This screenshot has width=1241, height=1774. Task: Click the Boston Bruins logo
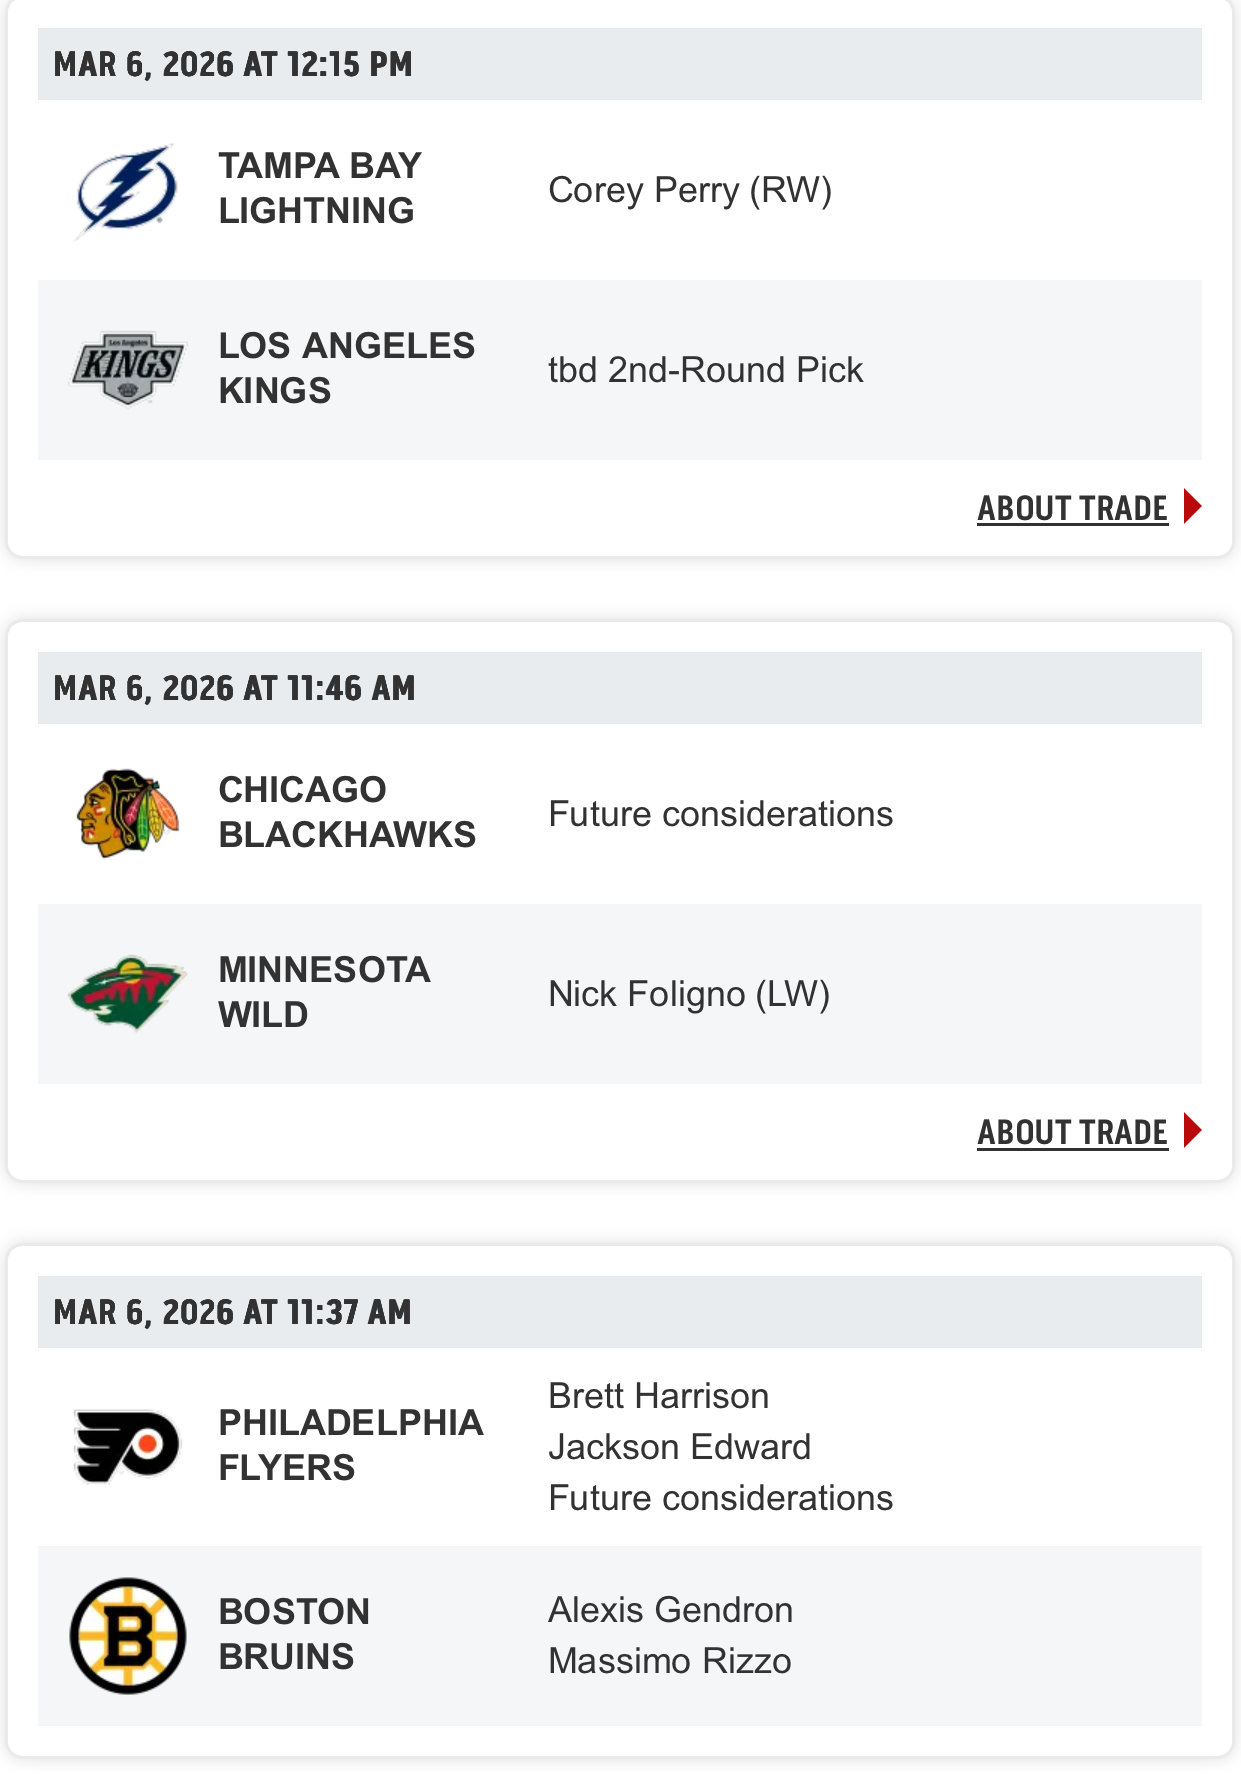click(127, 1635)
